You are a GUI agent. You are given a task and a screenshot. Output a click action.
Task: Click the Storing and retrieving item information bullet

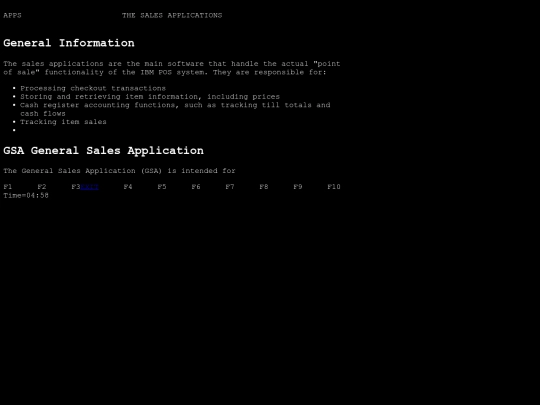[x=150, y=97]
